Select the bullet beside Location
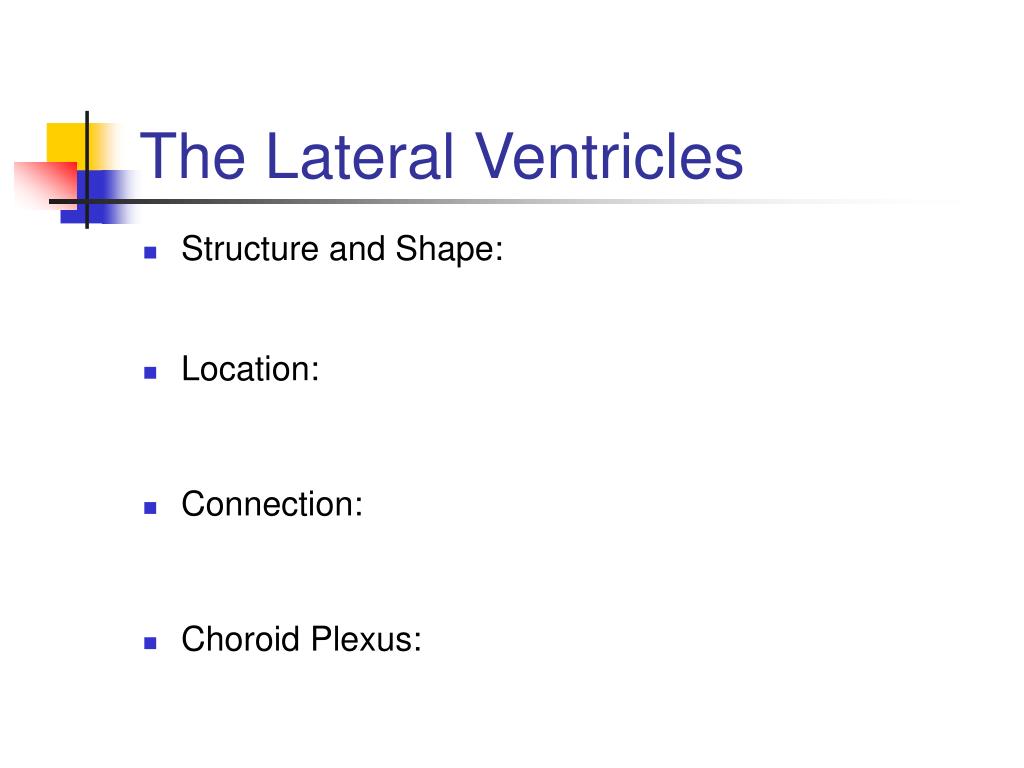This screenshot has height=768, width=1024. point(150,373)
